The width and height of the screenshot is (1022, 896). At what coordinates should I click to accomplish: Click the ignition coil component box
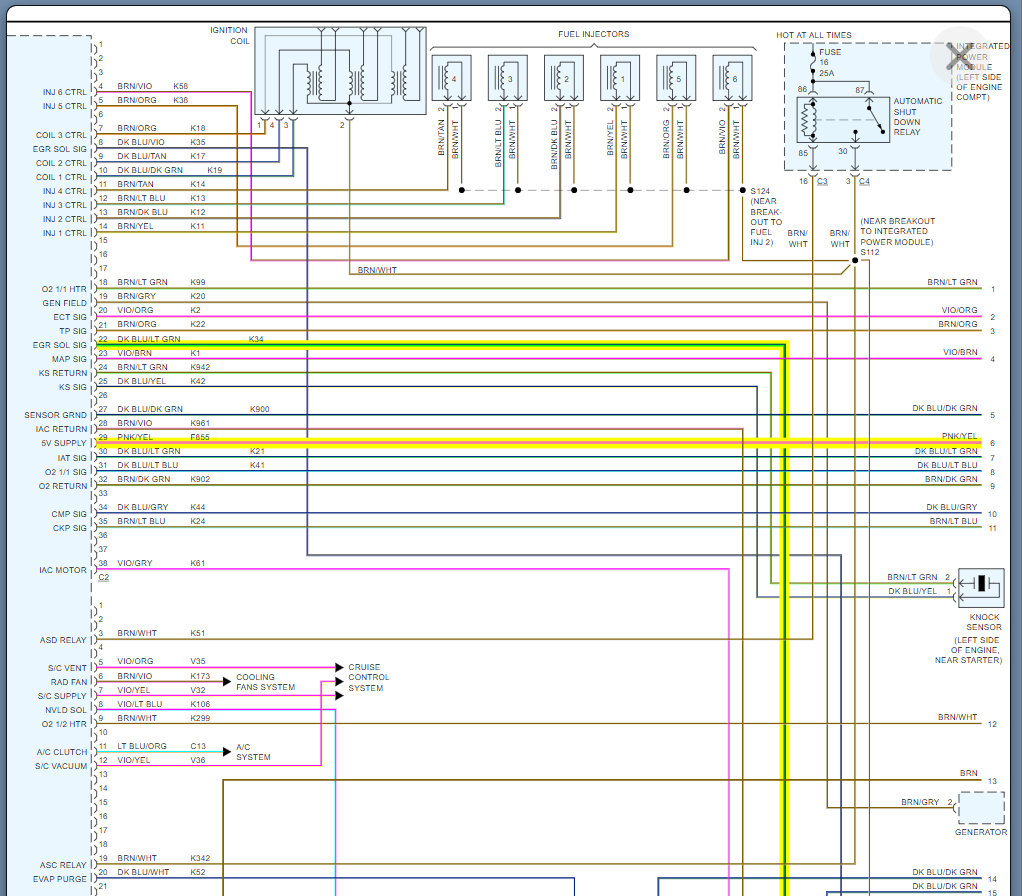340,71
